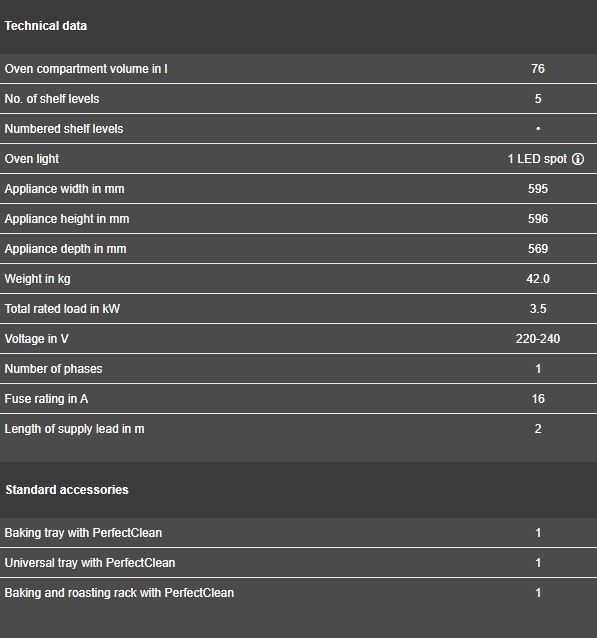Click the Oven light label
This screenshot has height=638, width=597.
[32, 159]
